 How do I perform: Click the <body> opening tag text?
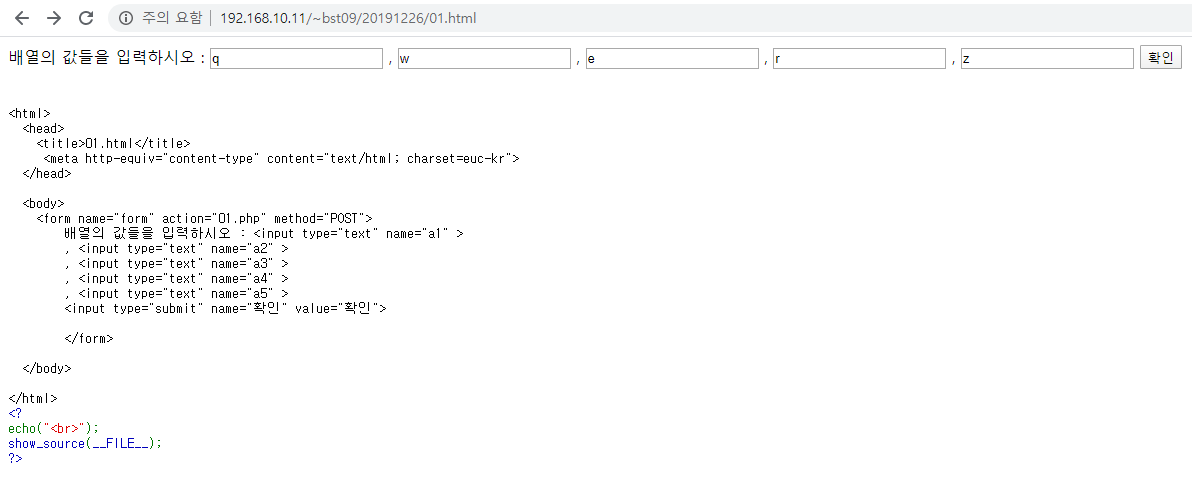coord(43,203)
